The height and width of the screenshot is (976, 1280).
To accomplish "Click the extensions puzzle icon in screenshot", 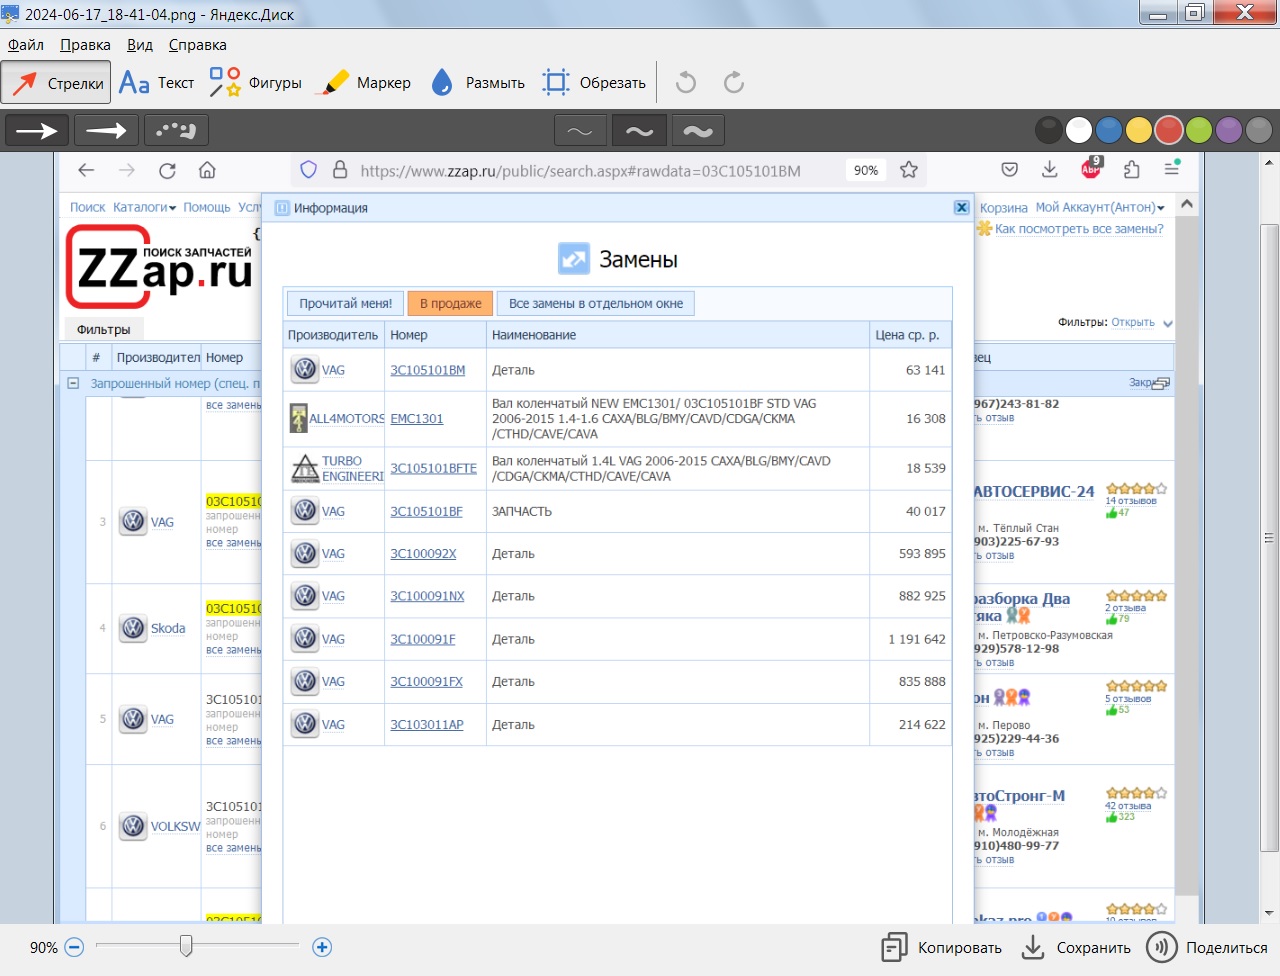I will click(1131, 170).
